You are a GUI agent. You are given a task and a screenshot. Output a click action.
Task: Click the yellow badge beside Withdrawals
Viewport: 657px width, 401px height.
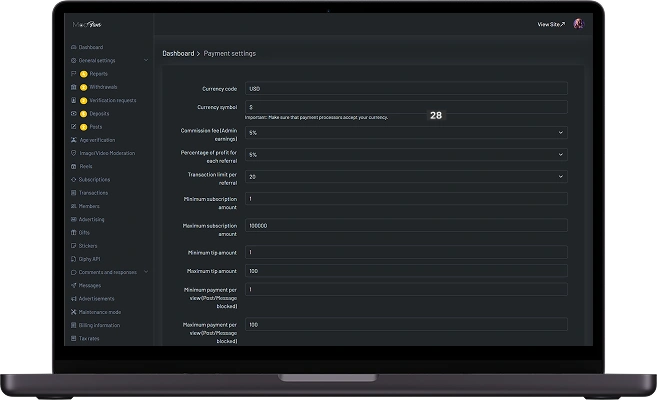click(83, 88)
